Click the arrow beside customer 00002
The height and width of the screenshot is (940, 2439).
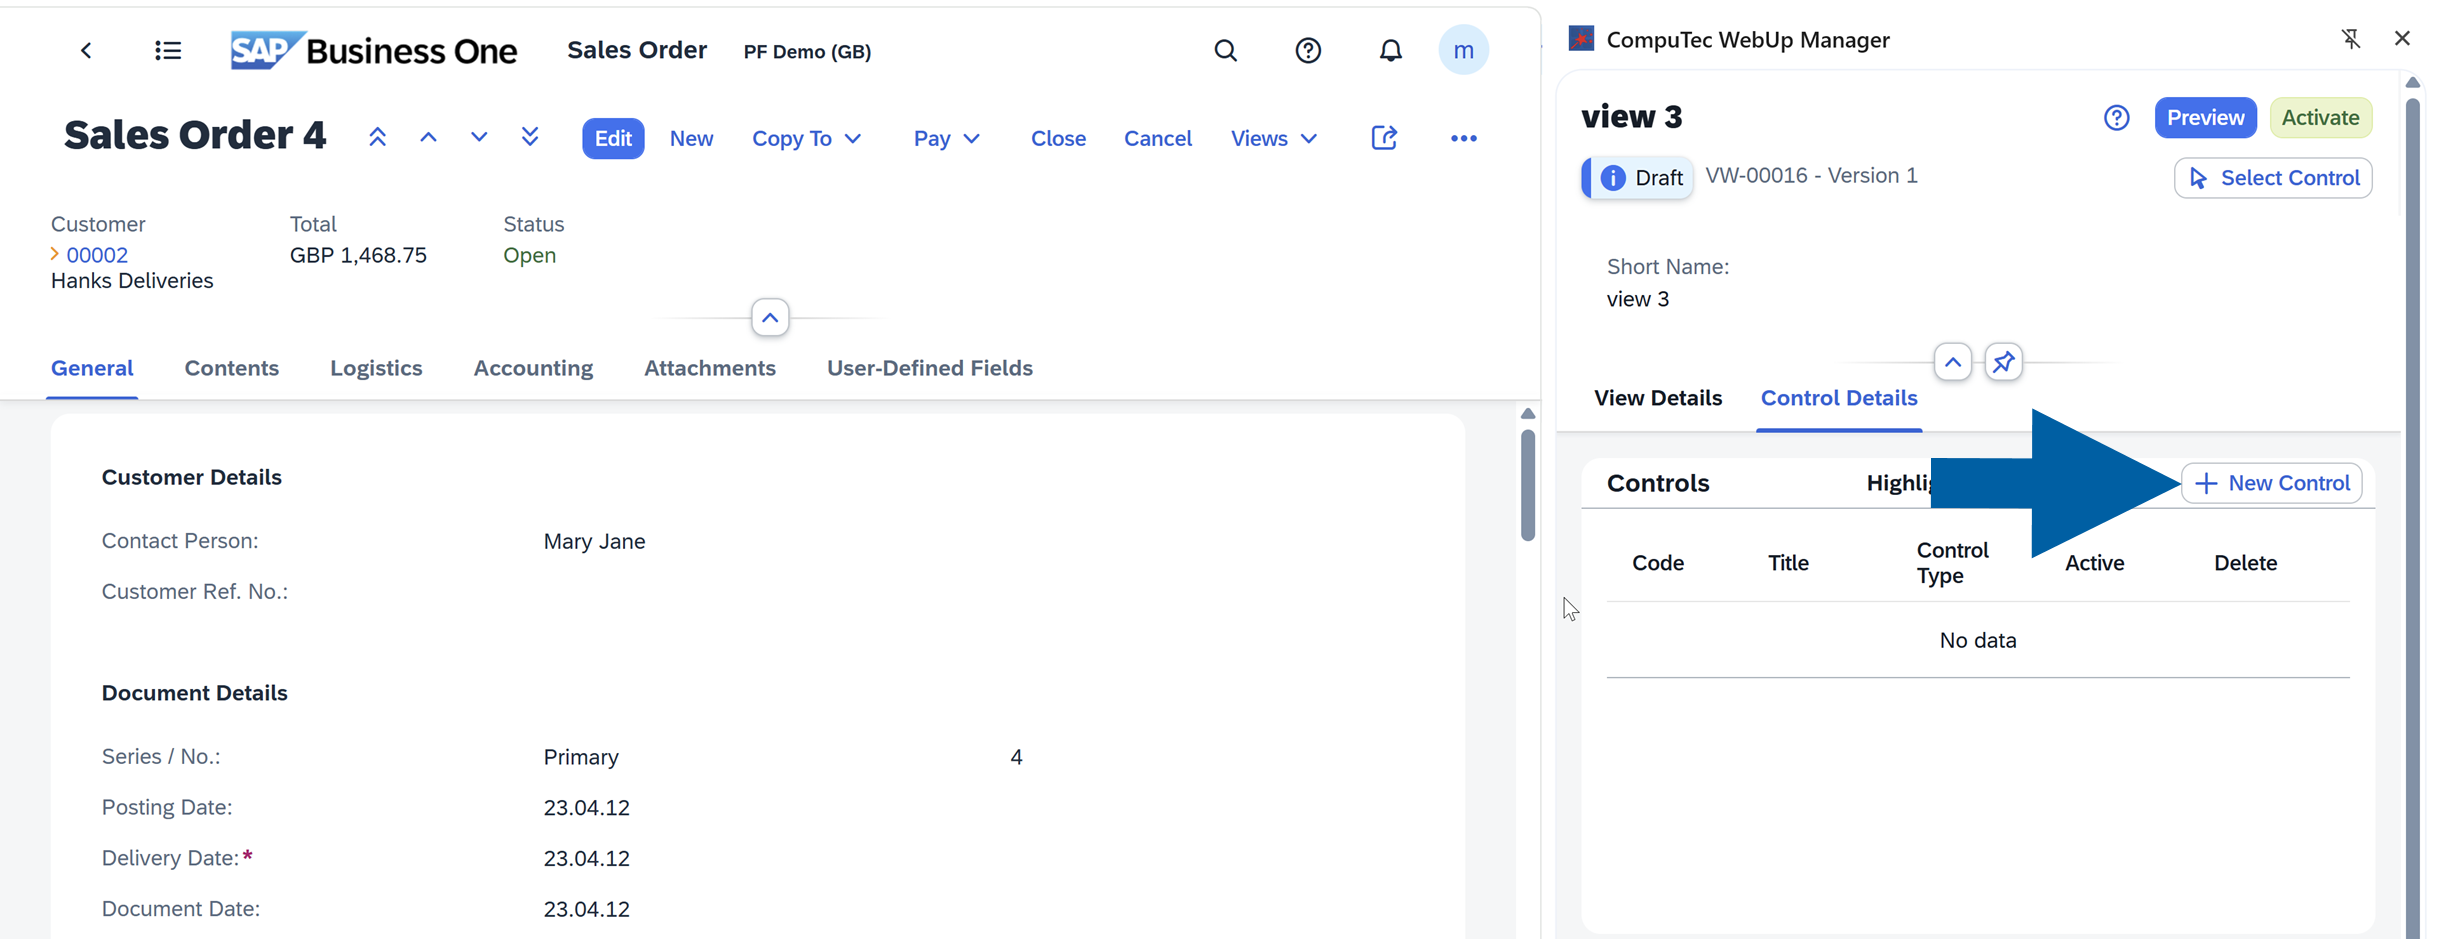pos(55,254)
